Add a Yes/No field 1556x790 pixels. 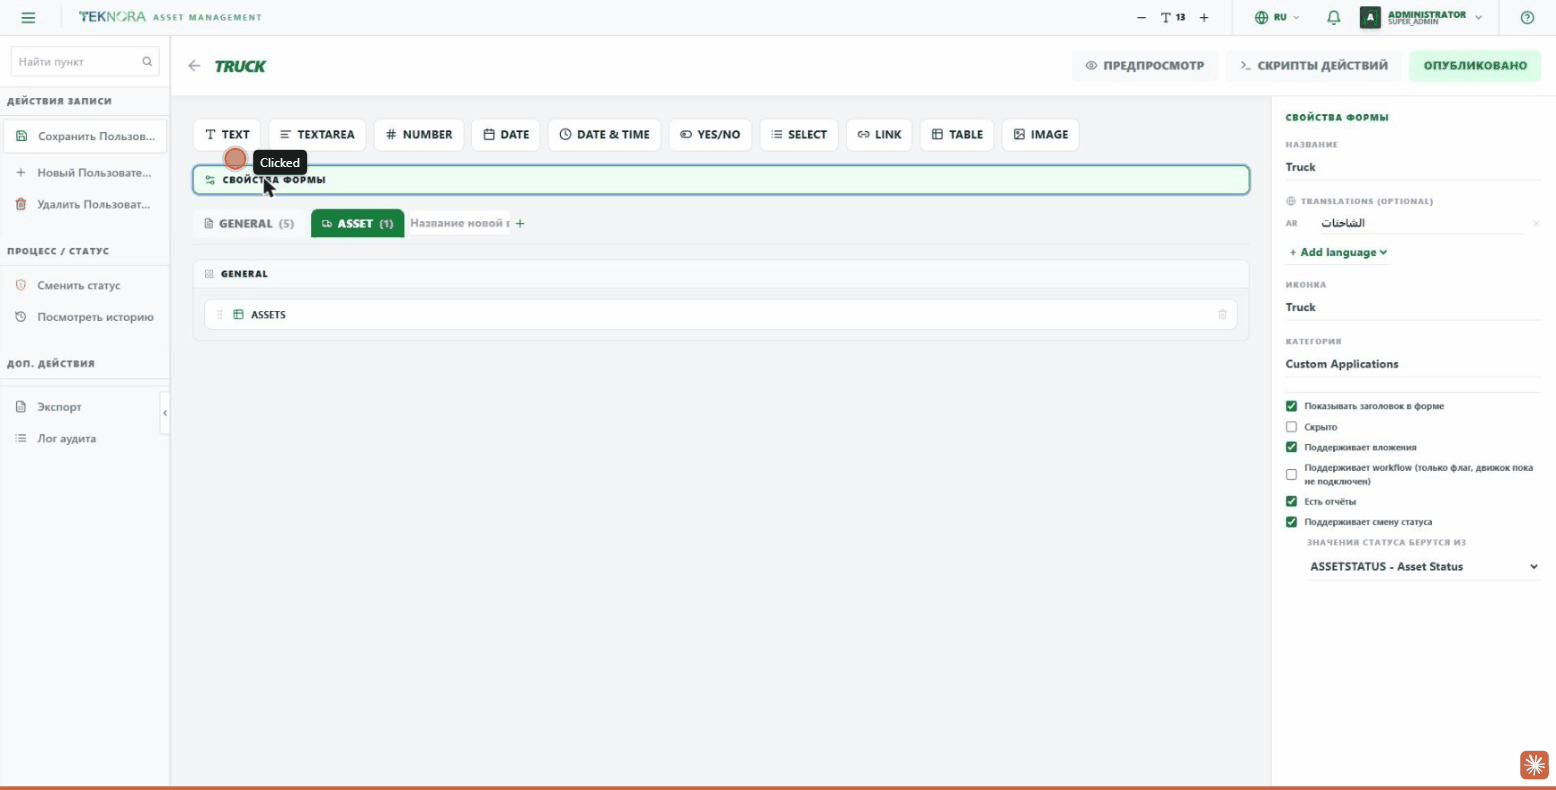pos(710,135)
